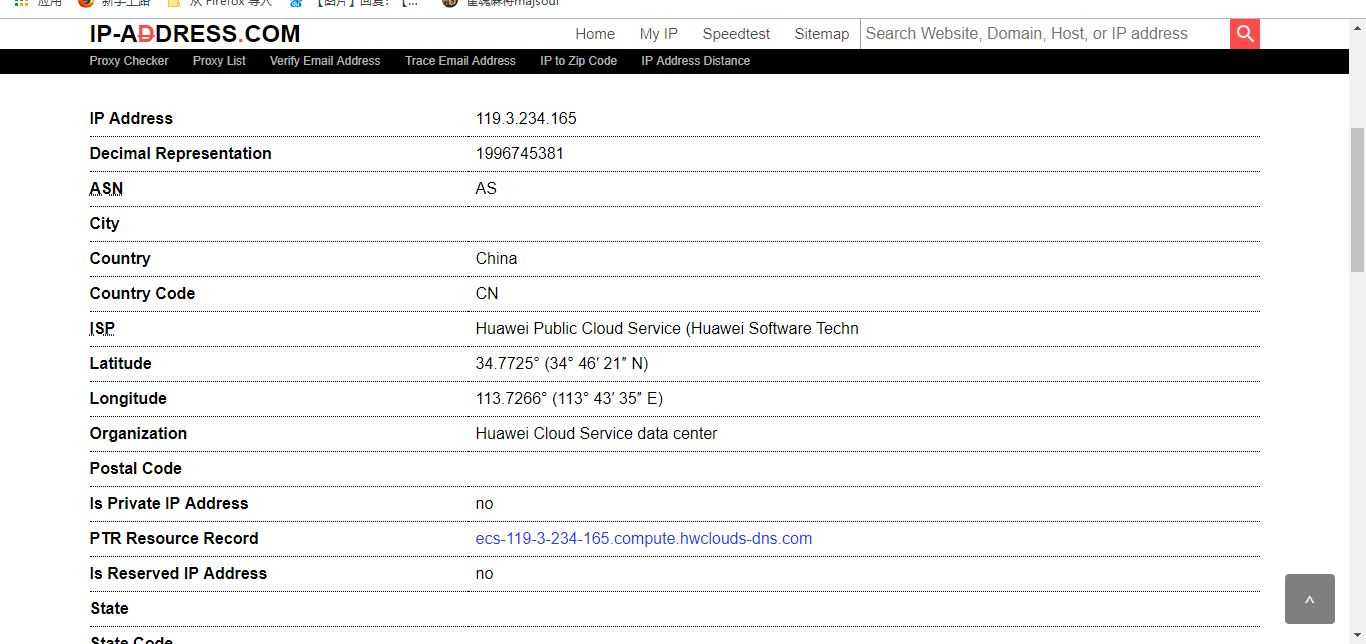Select the 'CN' country code value
This screenshot has width=1366, height=644.
487,293
